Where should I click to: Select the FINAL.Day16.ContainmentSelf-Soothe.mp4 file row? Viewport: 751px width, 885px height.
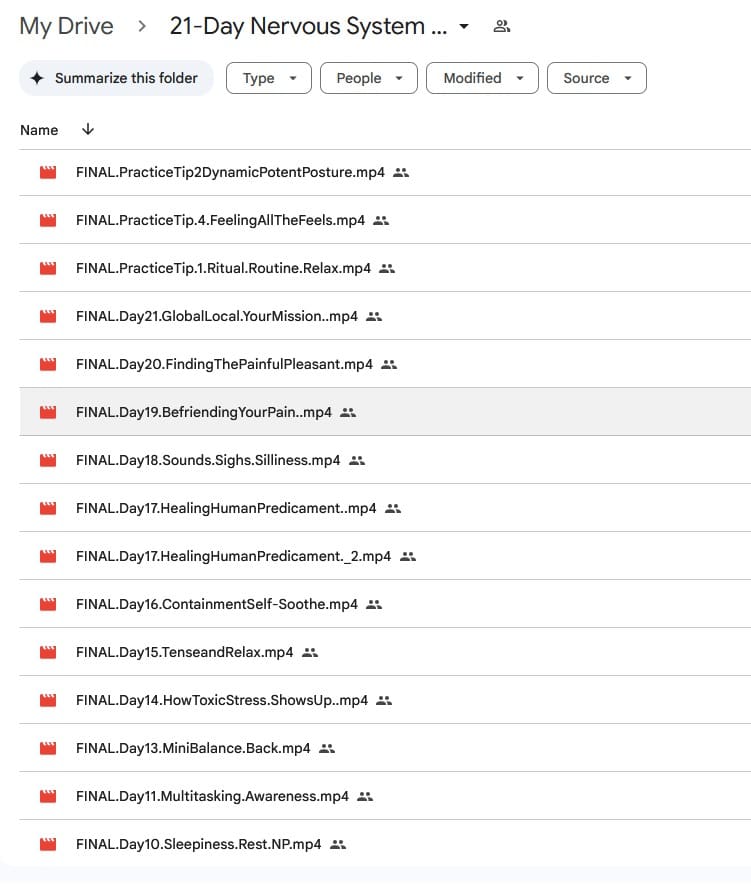(x=216, y=604)
